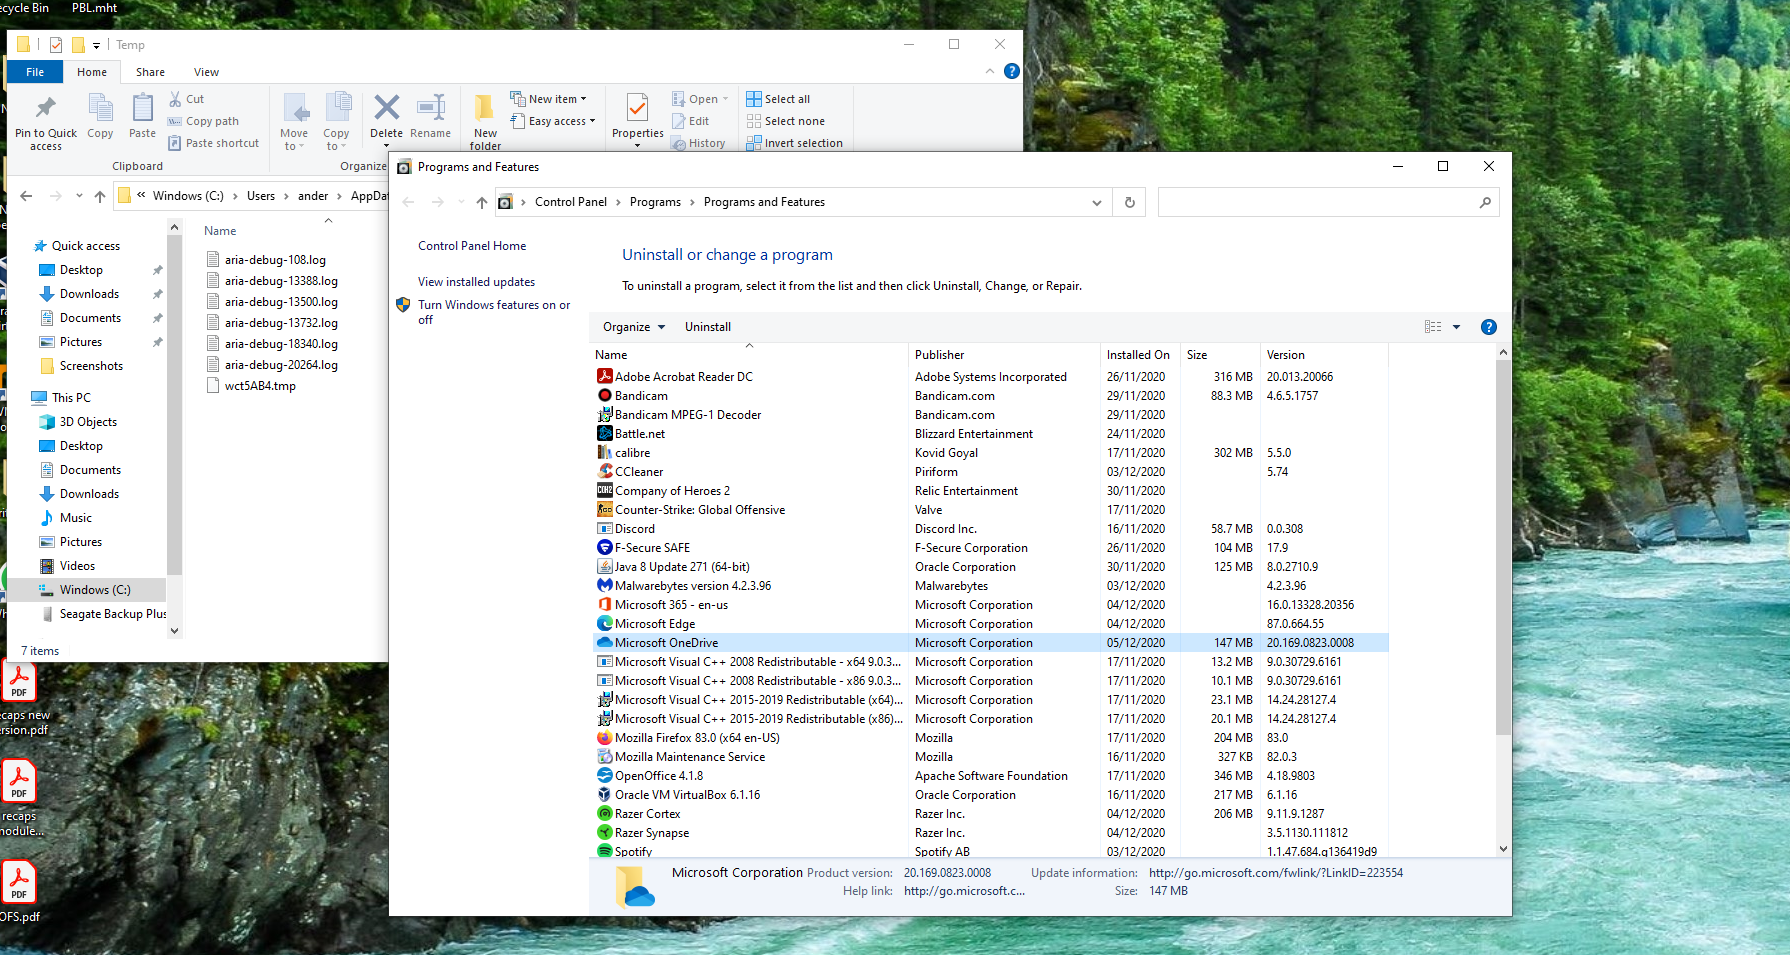Switch to the View ribbon tab
Screen dimensions: 1790x955
coord(206,72)
